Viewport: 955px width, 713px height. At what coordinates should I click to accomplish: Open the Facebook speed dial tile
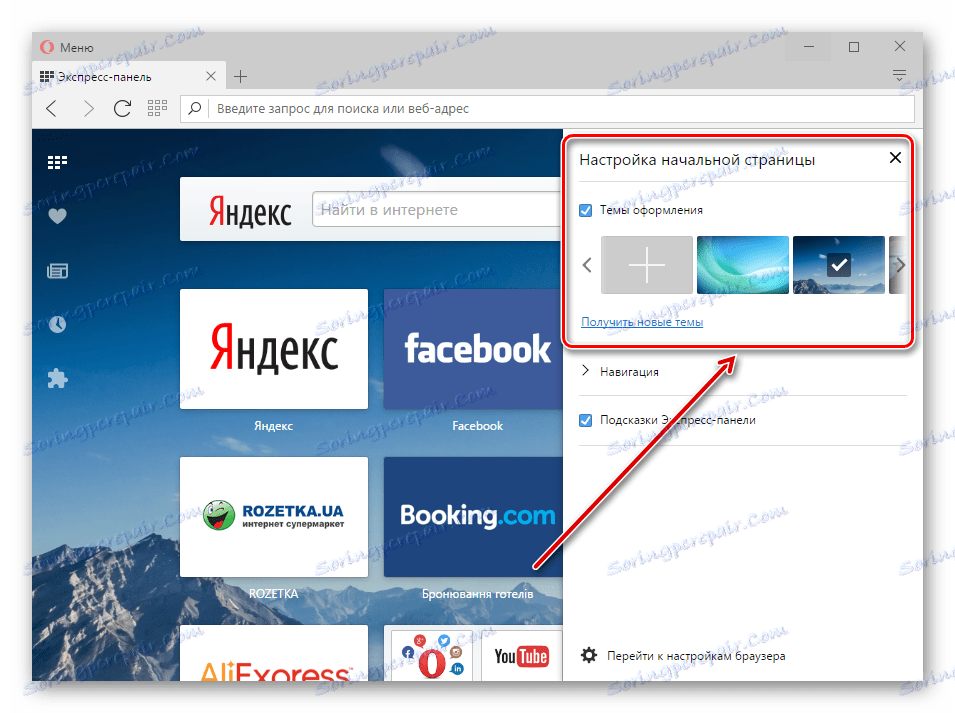point(473,349)
